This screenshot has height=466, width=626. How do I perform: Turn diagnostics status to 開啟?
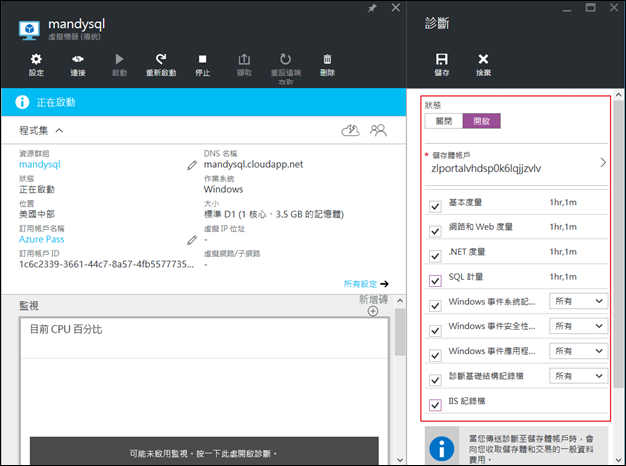tap(481, 121)
